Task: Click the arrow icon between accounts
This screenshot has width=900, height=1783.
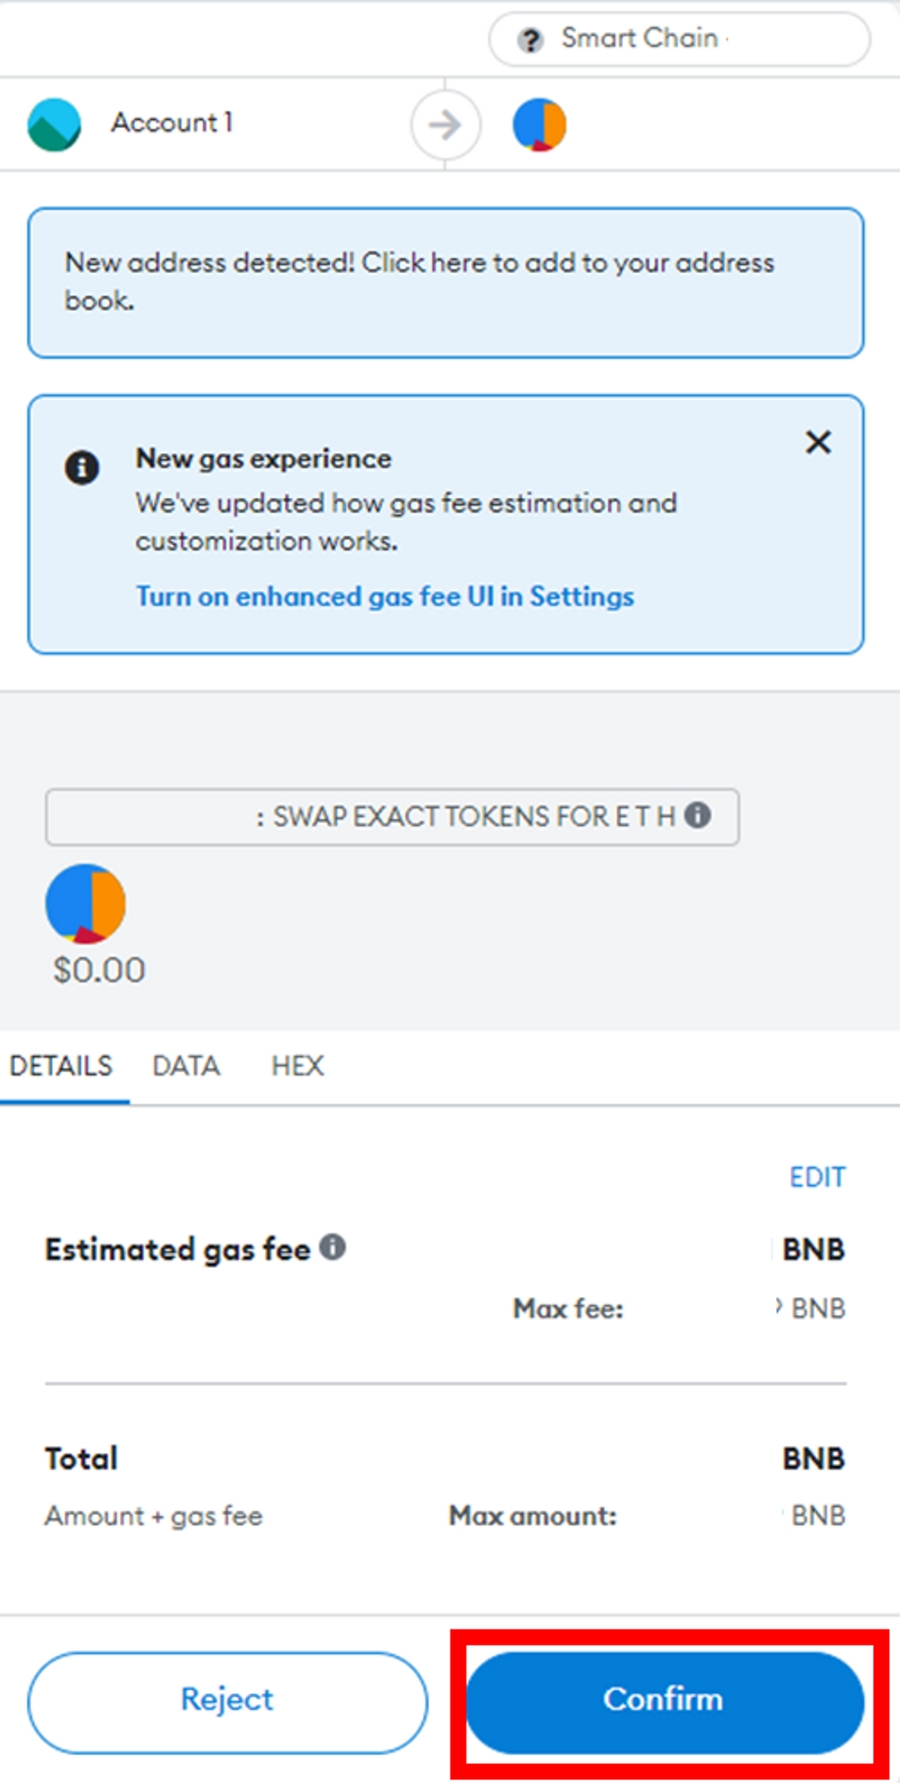Action: point(445,125)
